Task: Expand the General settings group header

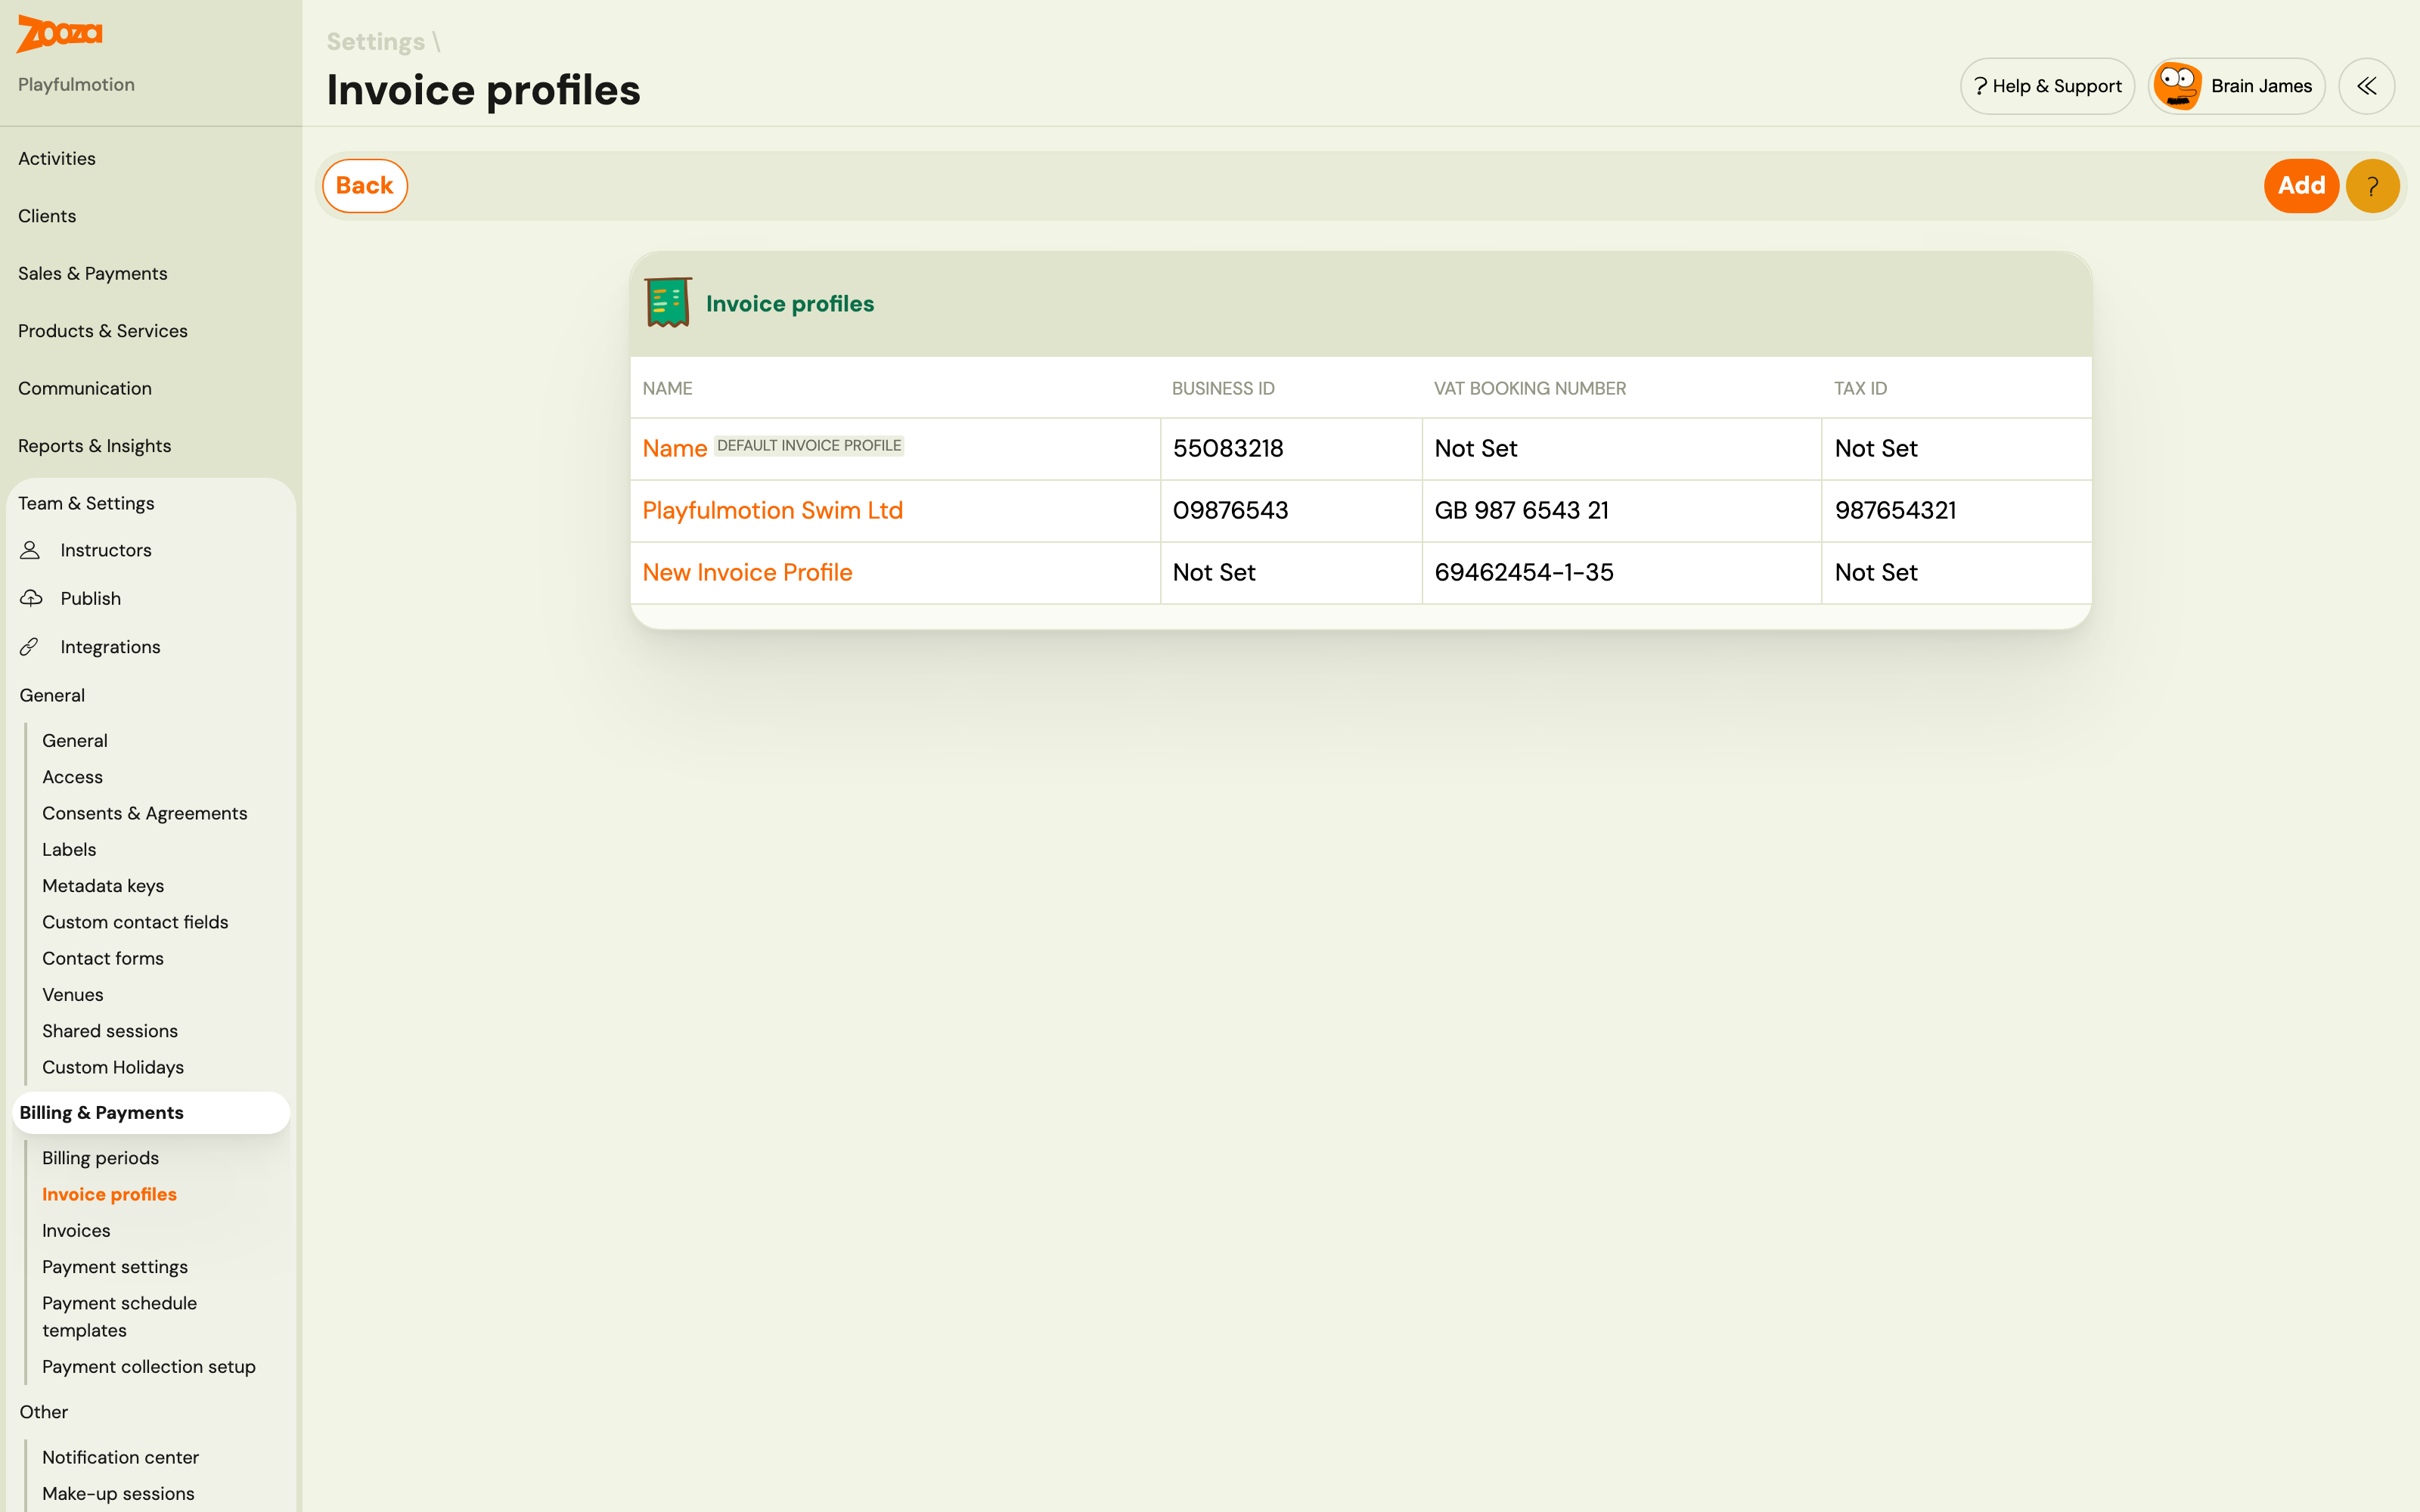Action: coord(52,695)
